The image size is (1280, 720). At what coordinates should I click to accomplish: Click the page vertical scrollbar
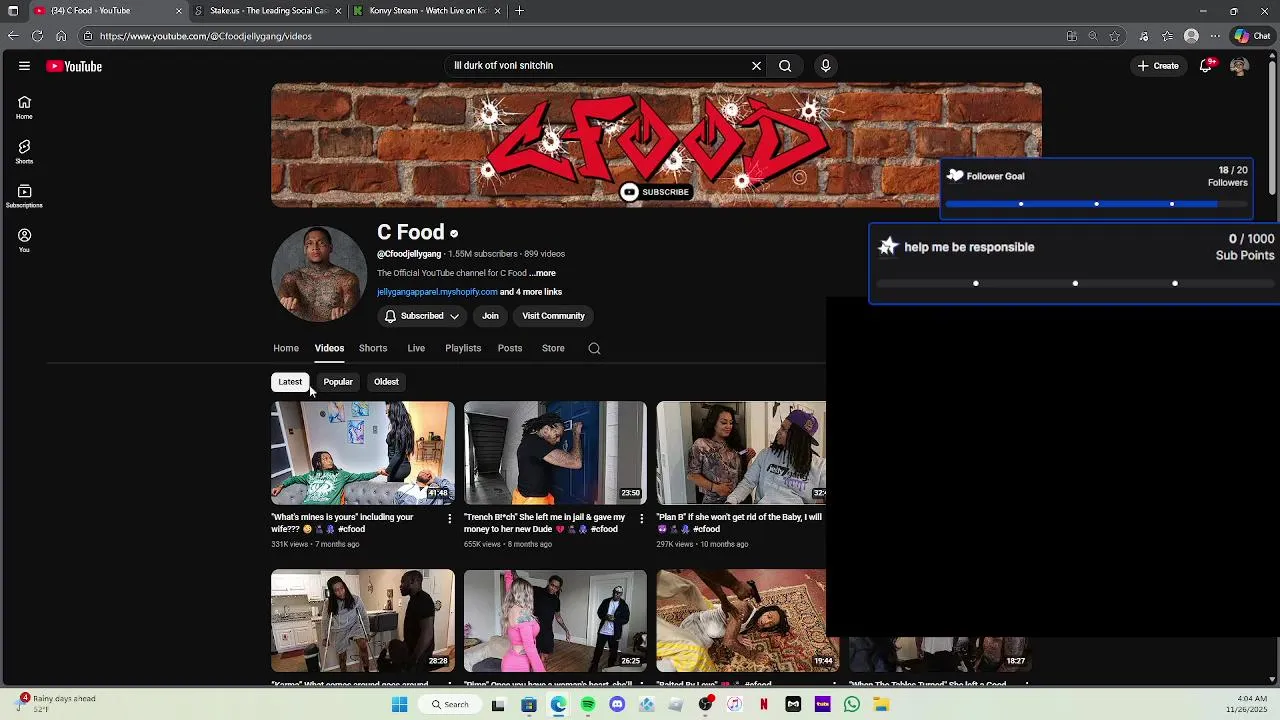1272,130
